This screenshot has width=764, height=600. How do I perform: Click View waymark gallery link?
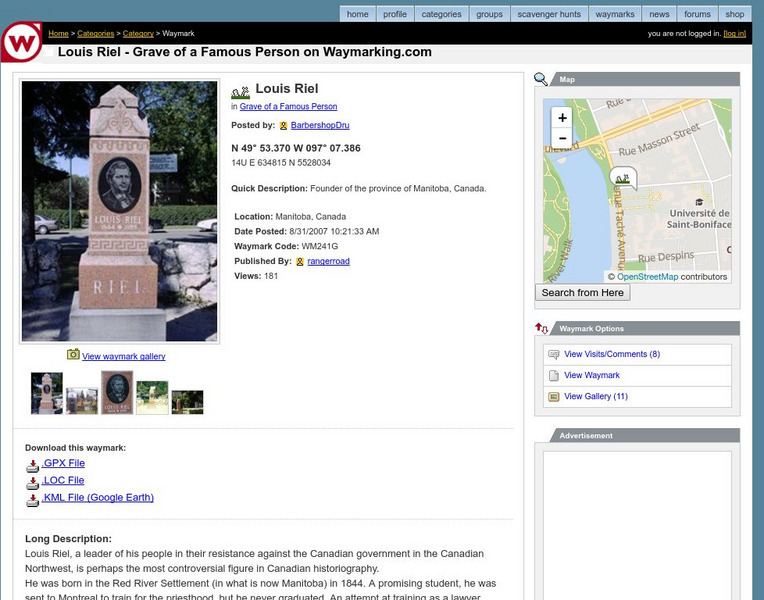(x=124, y=356)
